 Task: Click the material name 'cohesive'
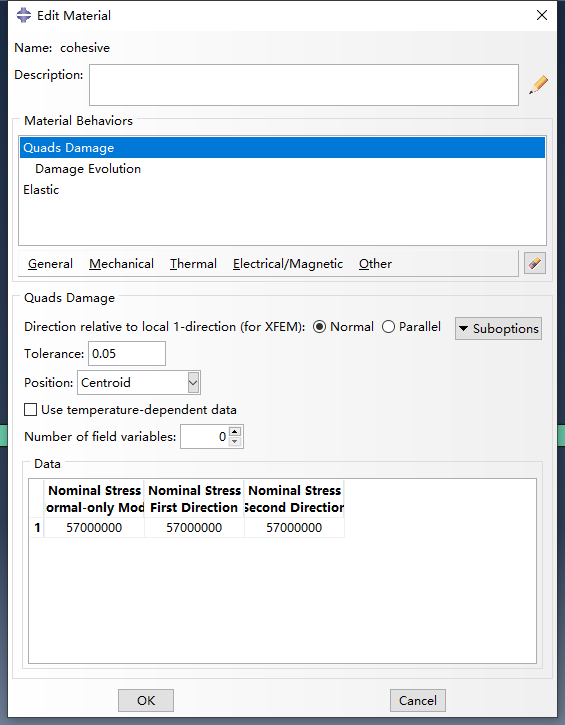point(85,48)
